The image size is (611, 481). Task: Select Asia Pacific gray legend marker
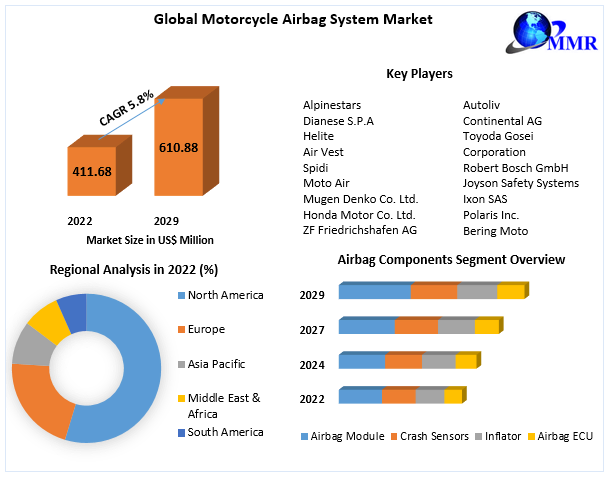[181, 364]
